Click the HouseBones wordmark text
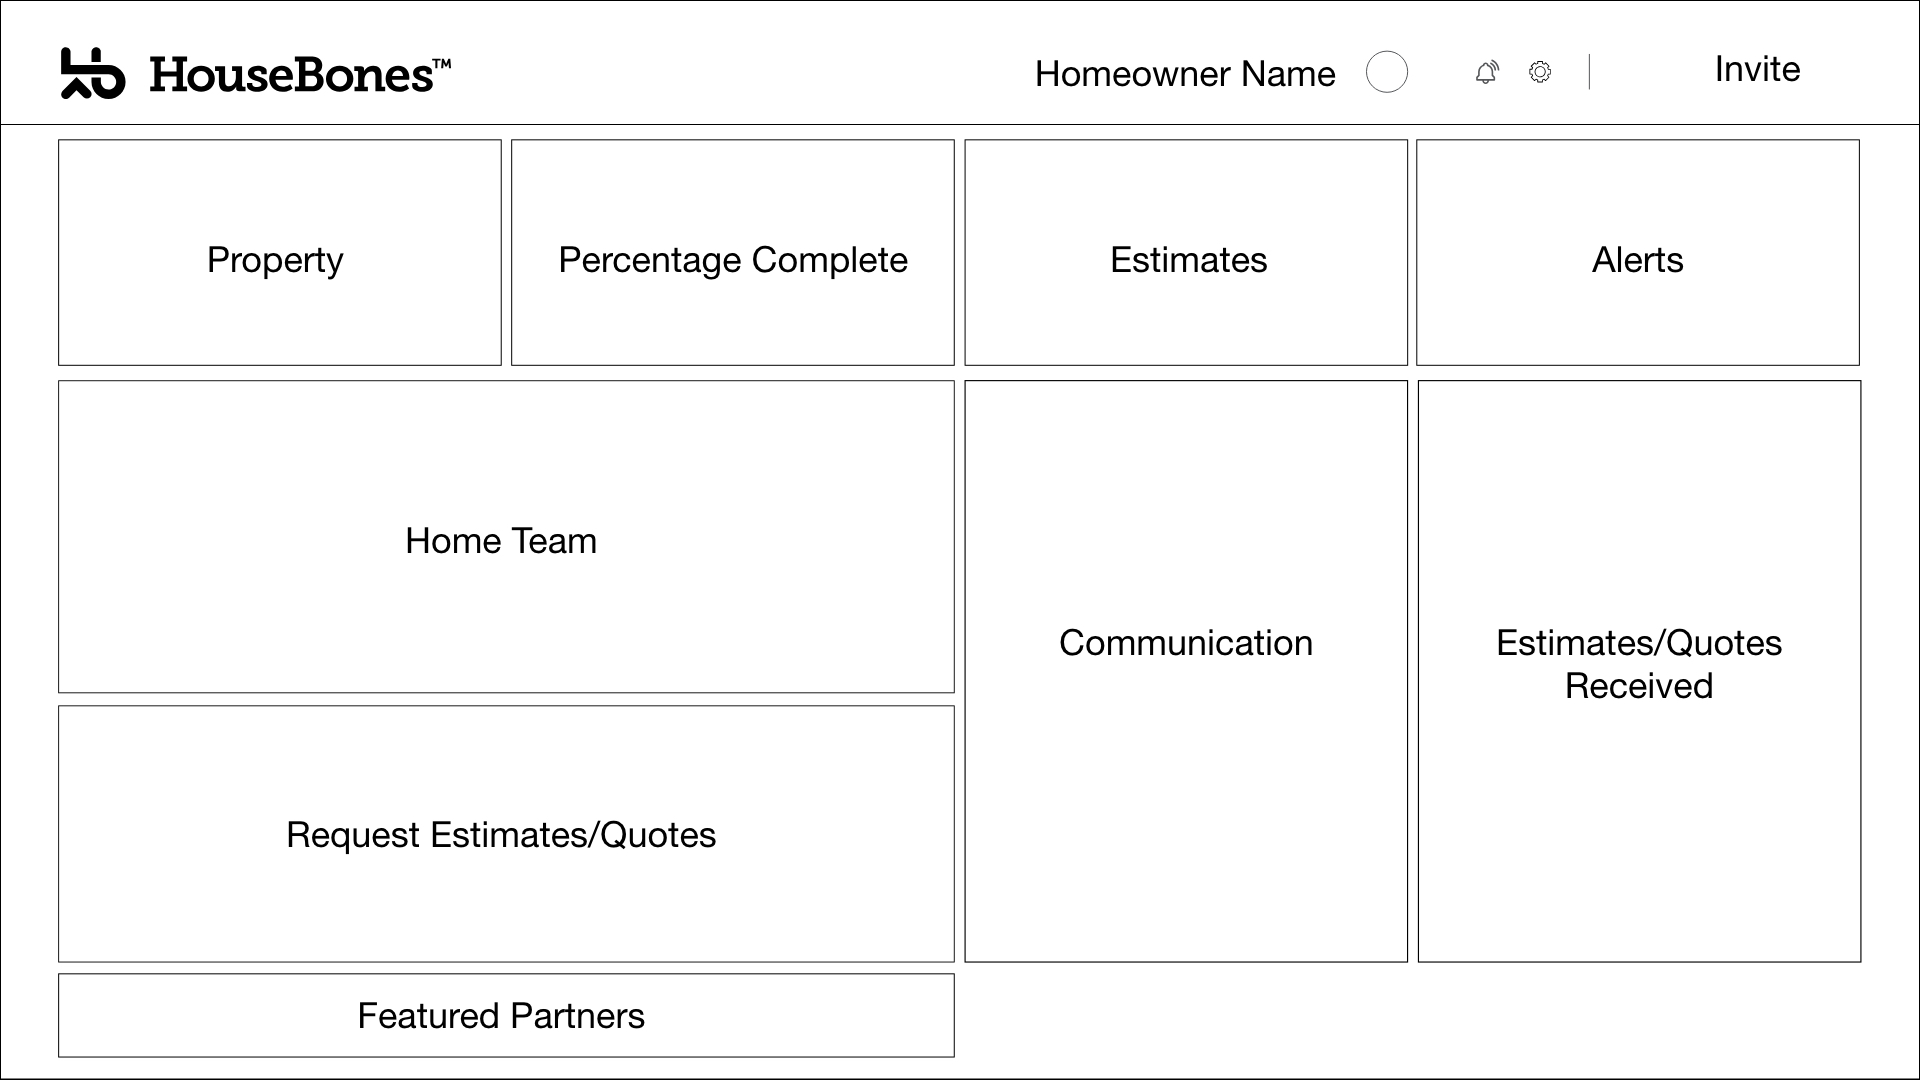 [x=300, y=75]
